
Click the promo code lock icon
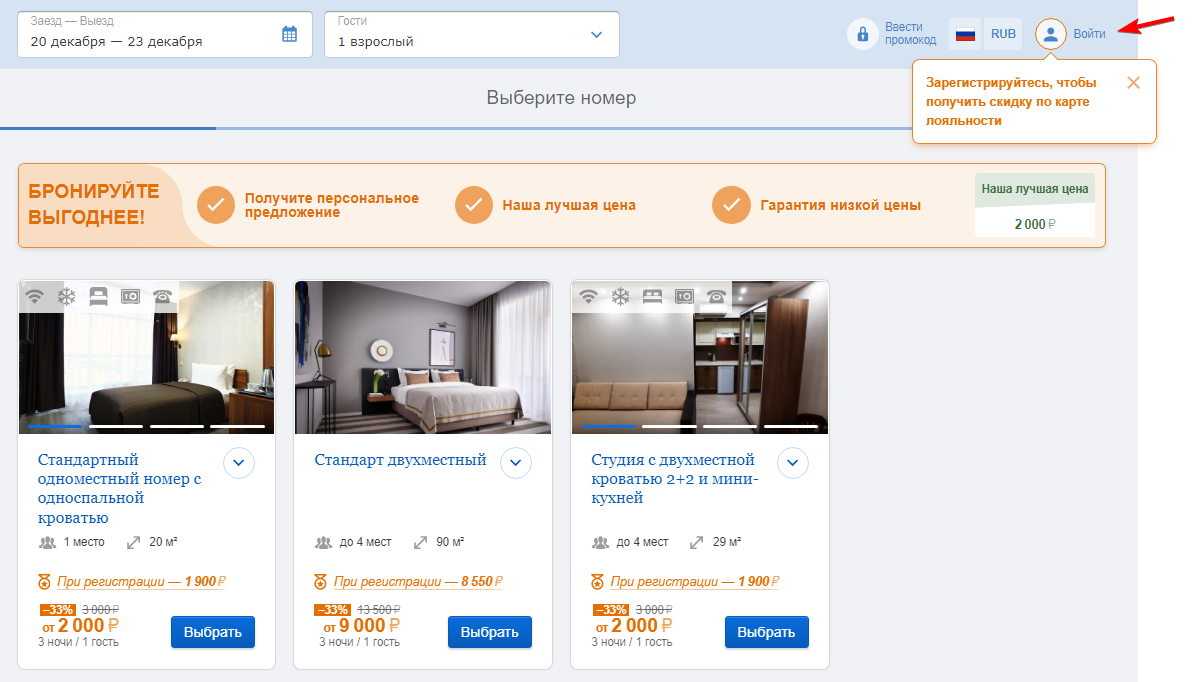(x=863, y=34)
